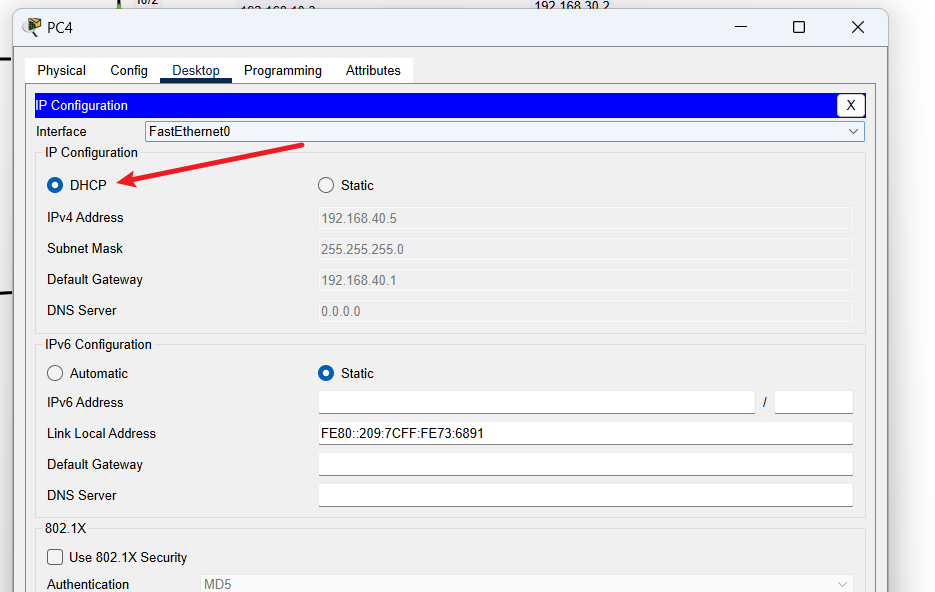Screen dimensions: 935x592
Task: Click the "Interface" label
Action: (x=61, y=132)
